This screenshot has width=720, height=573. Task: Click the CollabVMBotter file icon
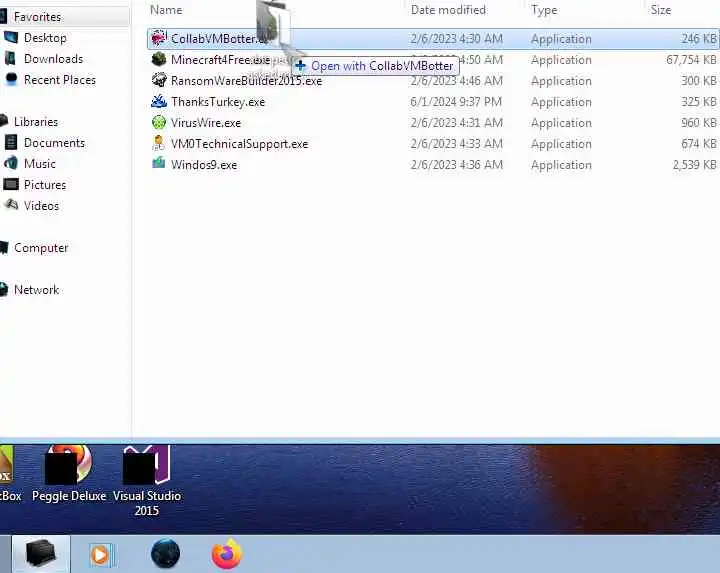159,38
